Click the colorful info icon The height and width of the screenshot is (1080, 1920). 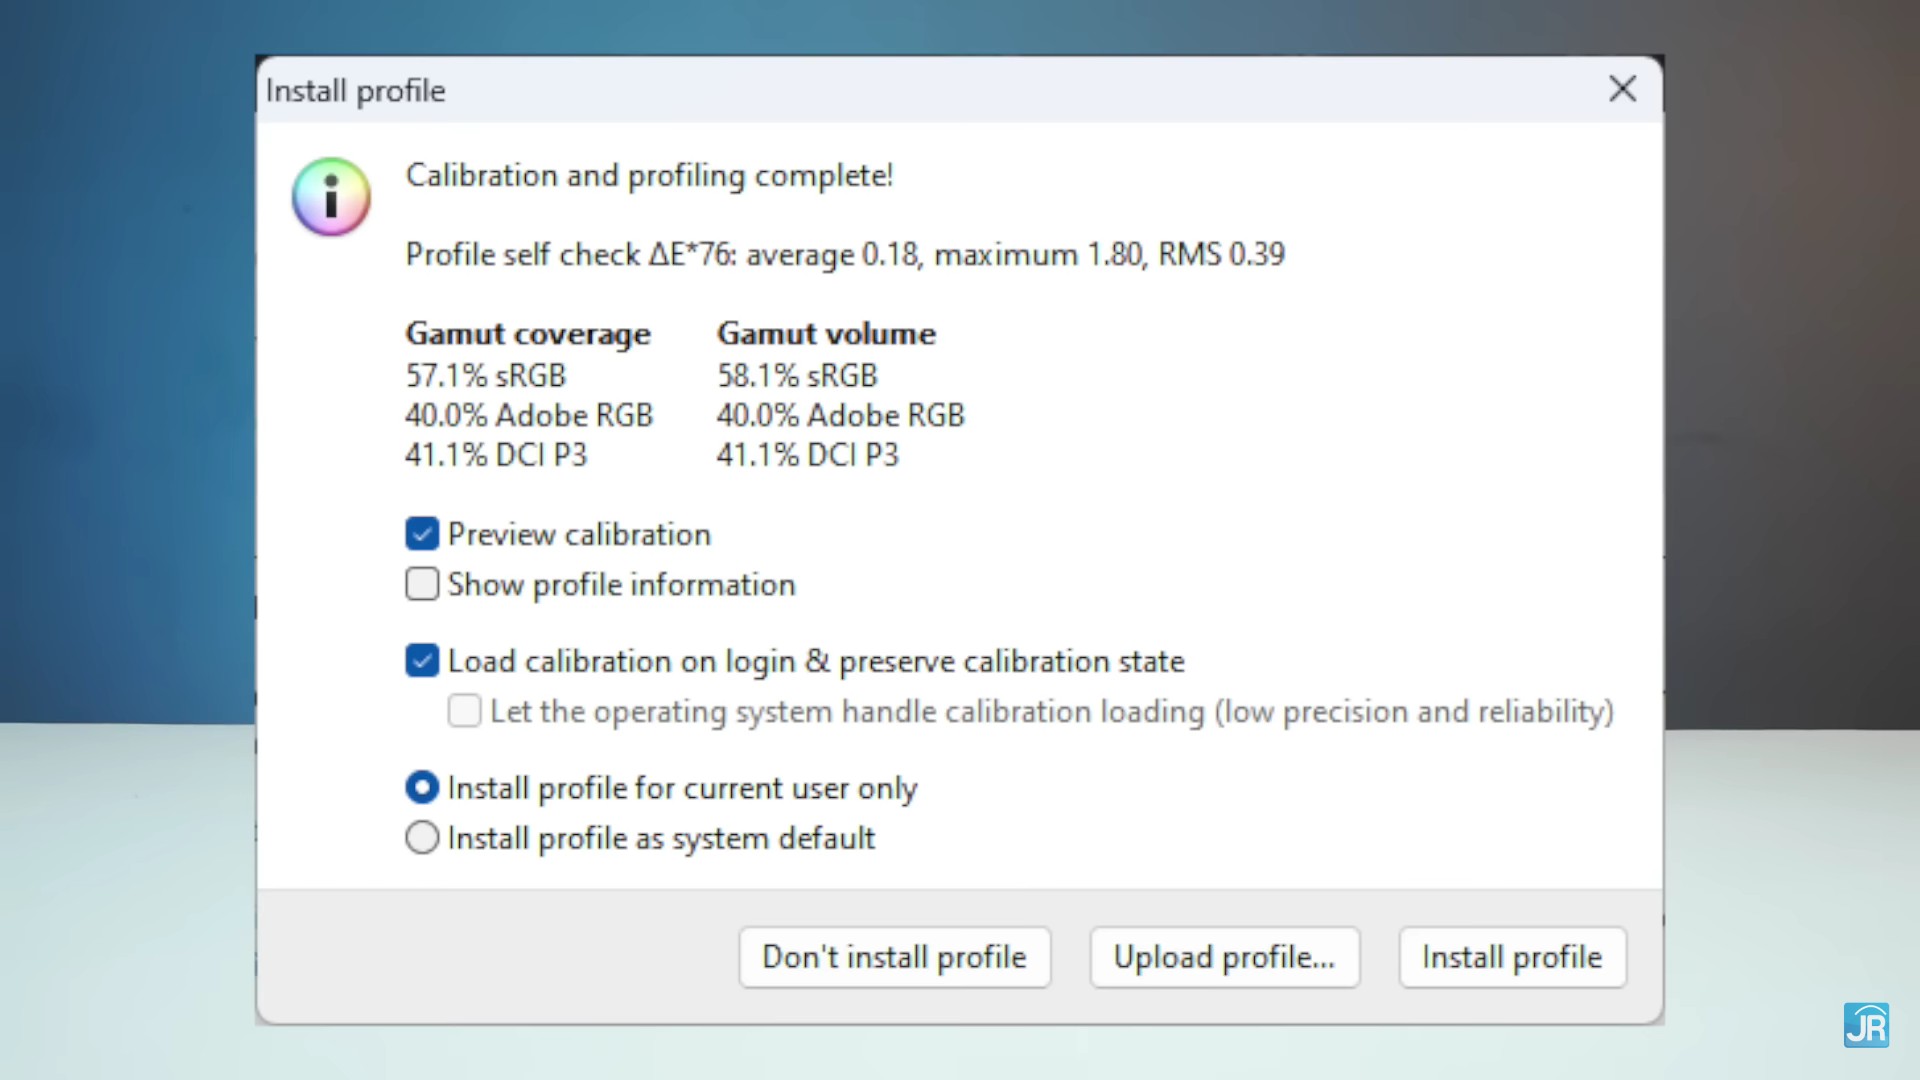click(331, 196)
